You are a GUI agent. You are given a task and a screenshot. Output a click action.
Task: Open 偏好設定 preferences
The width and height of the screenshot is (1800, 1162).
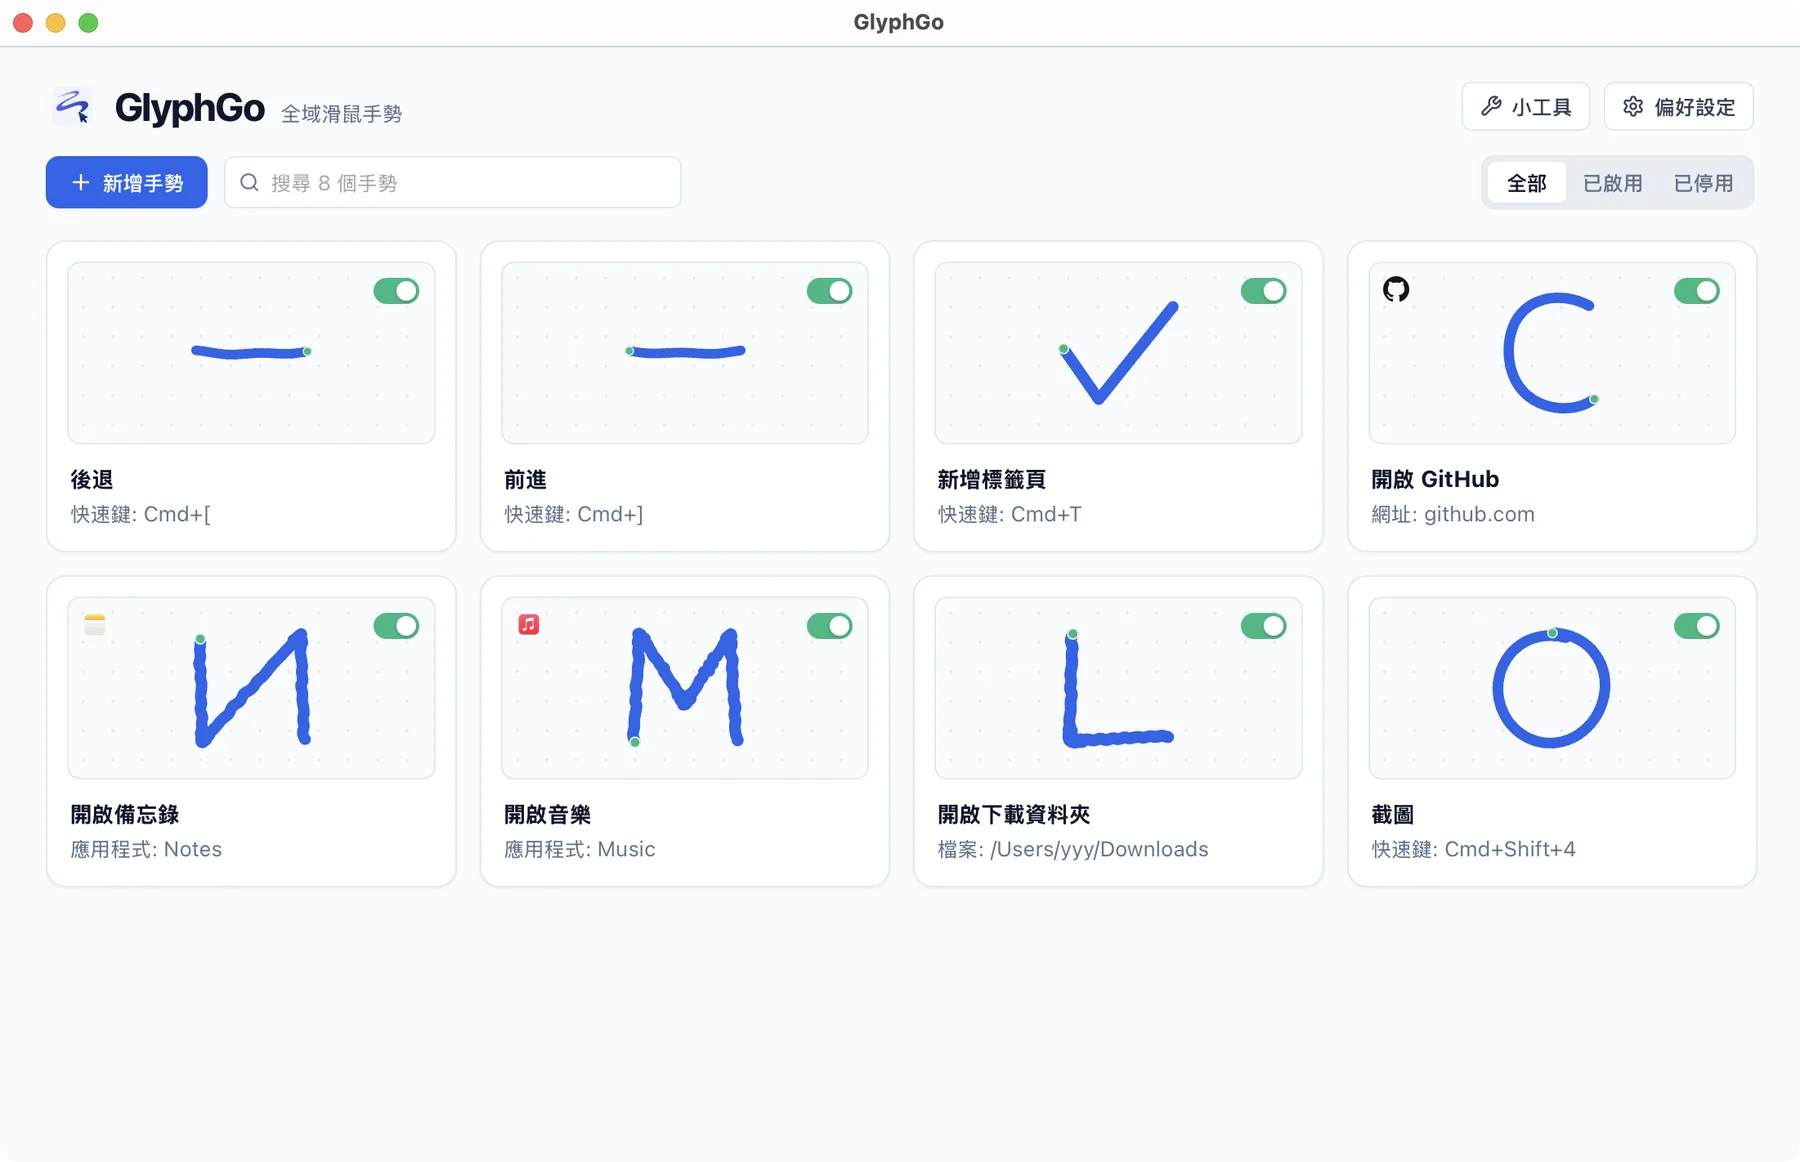click(1679, 106)
